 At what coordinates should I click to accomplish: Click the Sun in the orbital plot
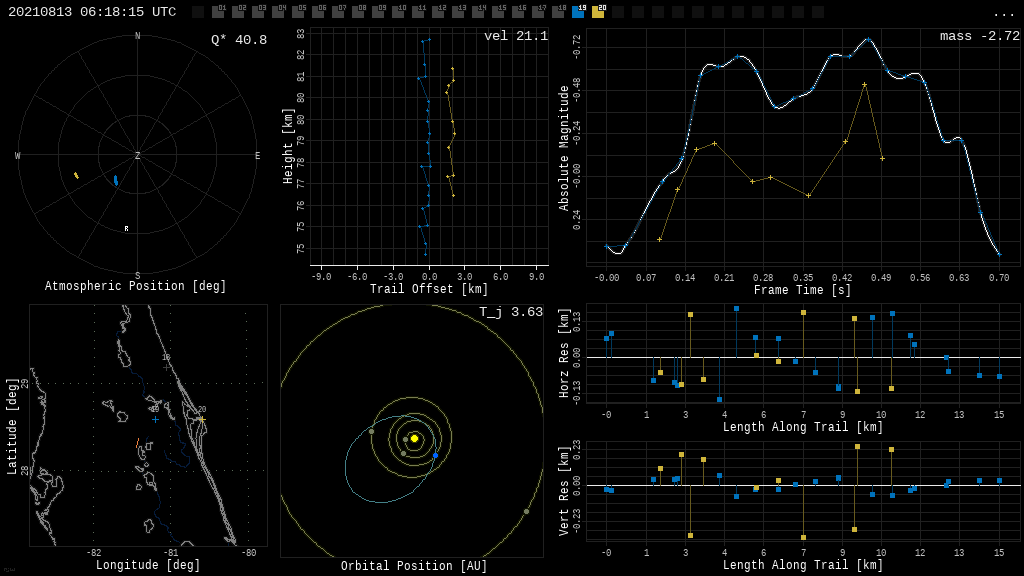(414, 438)
